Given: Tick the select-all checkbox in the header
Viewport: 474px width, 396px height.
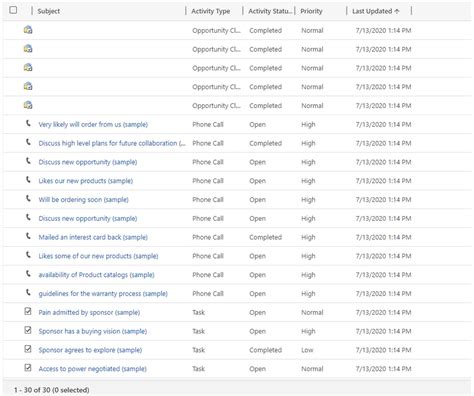Looking at the screenshot, I should 13,10.
